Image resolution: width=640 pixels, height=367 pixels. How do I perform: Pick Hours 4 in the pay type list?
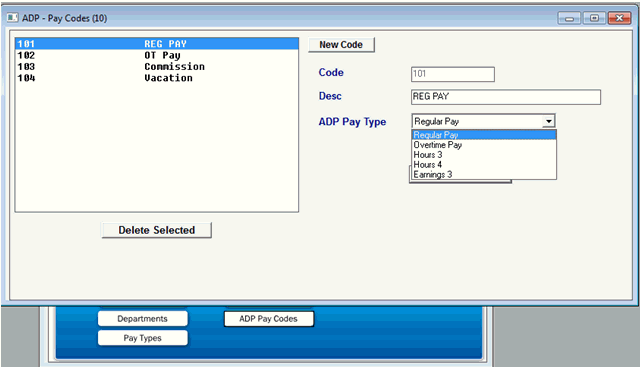484,165
